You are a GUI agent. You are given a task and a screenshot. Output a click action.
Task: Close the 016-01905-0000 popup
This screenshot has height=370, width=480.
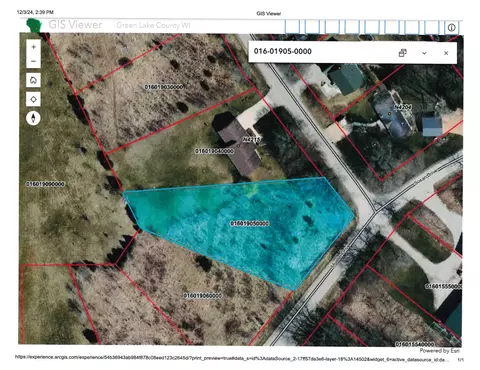(446, 53)
